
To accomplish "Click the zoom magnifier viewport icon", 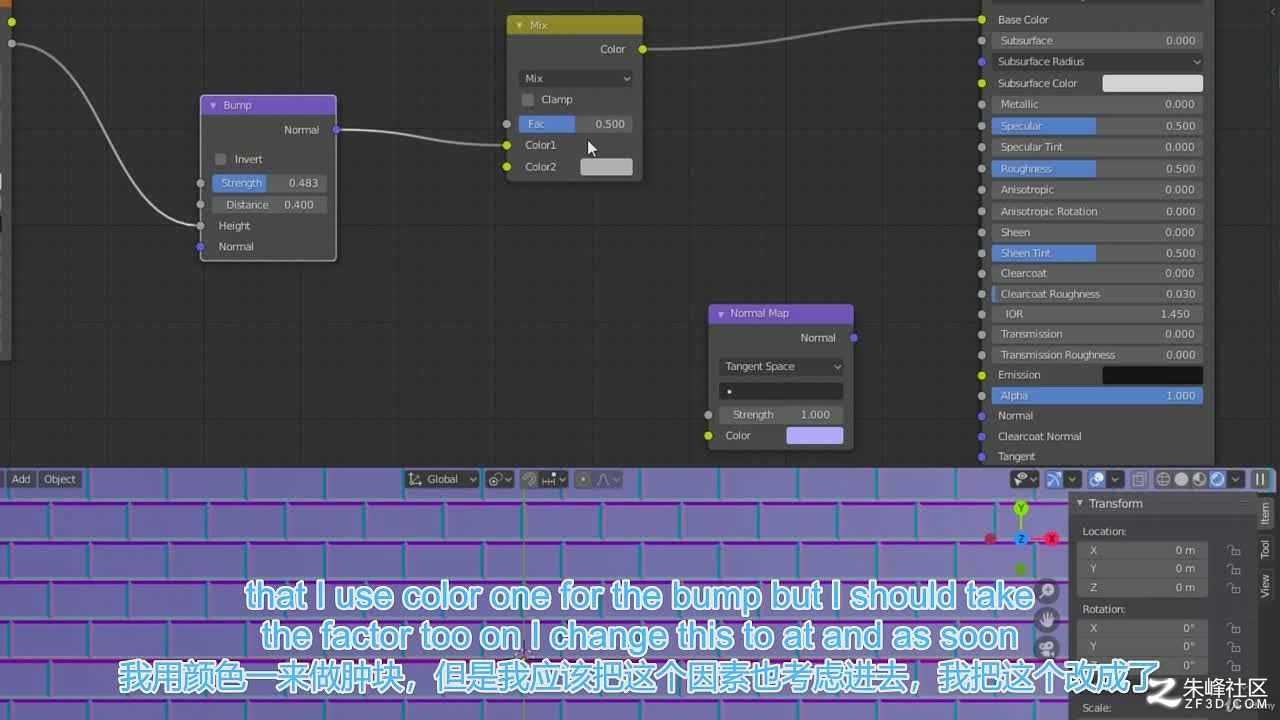I will point(1047,592).
